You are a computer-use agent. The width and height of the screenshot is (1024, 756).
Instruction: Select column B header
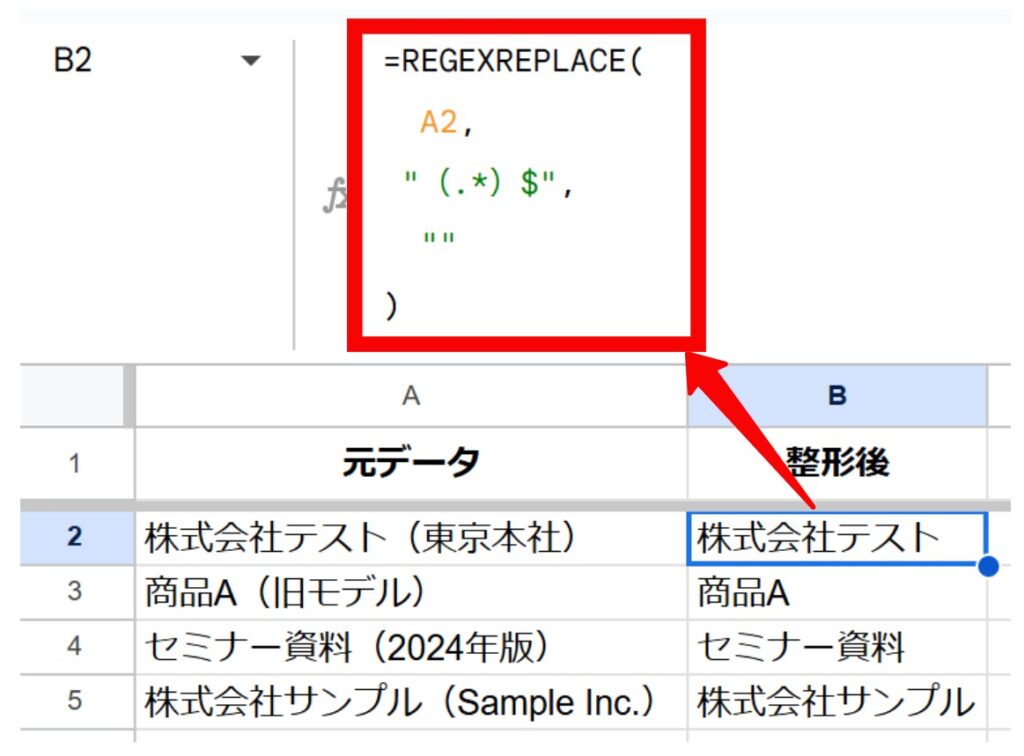(837, 396)
